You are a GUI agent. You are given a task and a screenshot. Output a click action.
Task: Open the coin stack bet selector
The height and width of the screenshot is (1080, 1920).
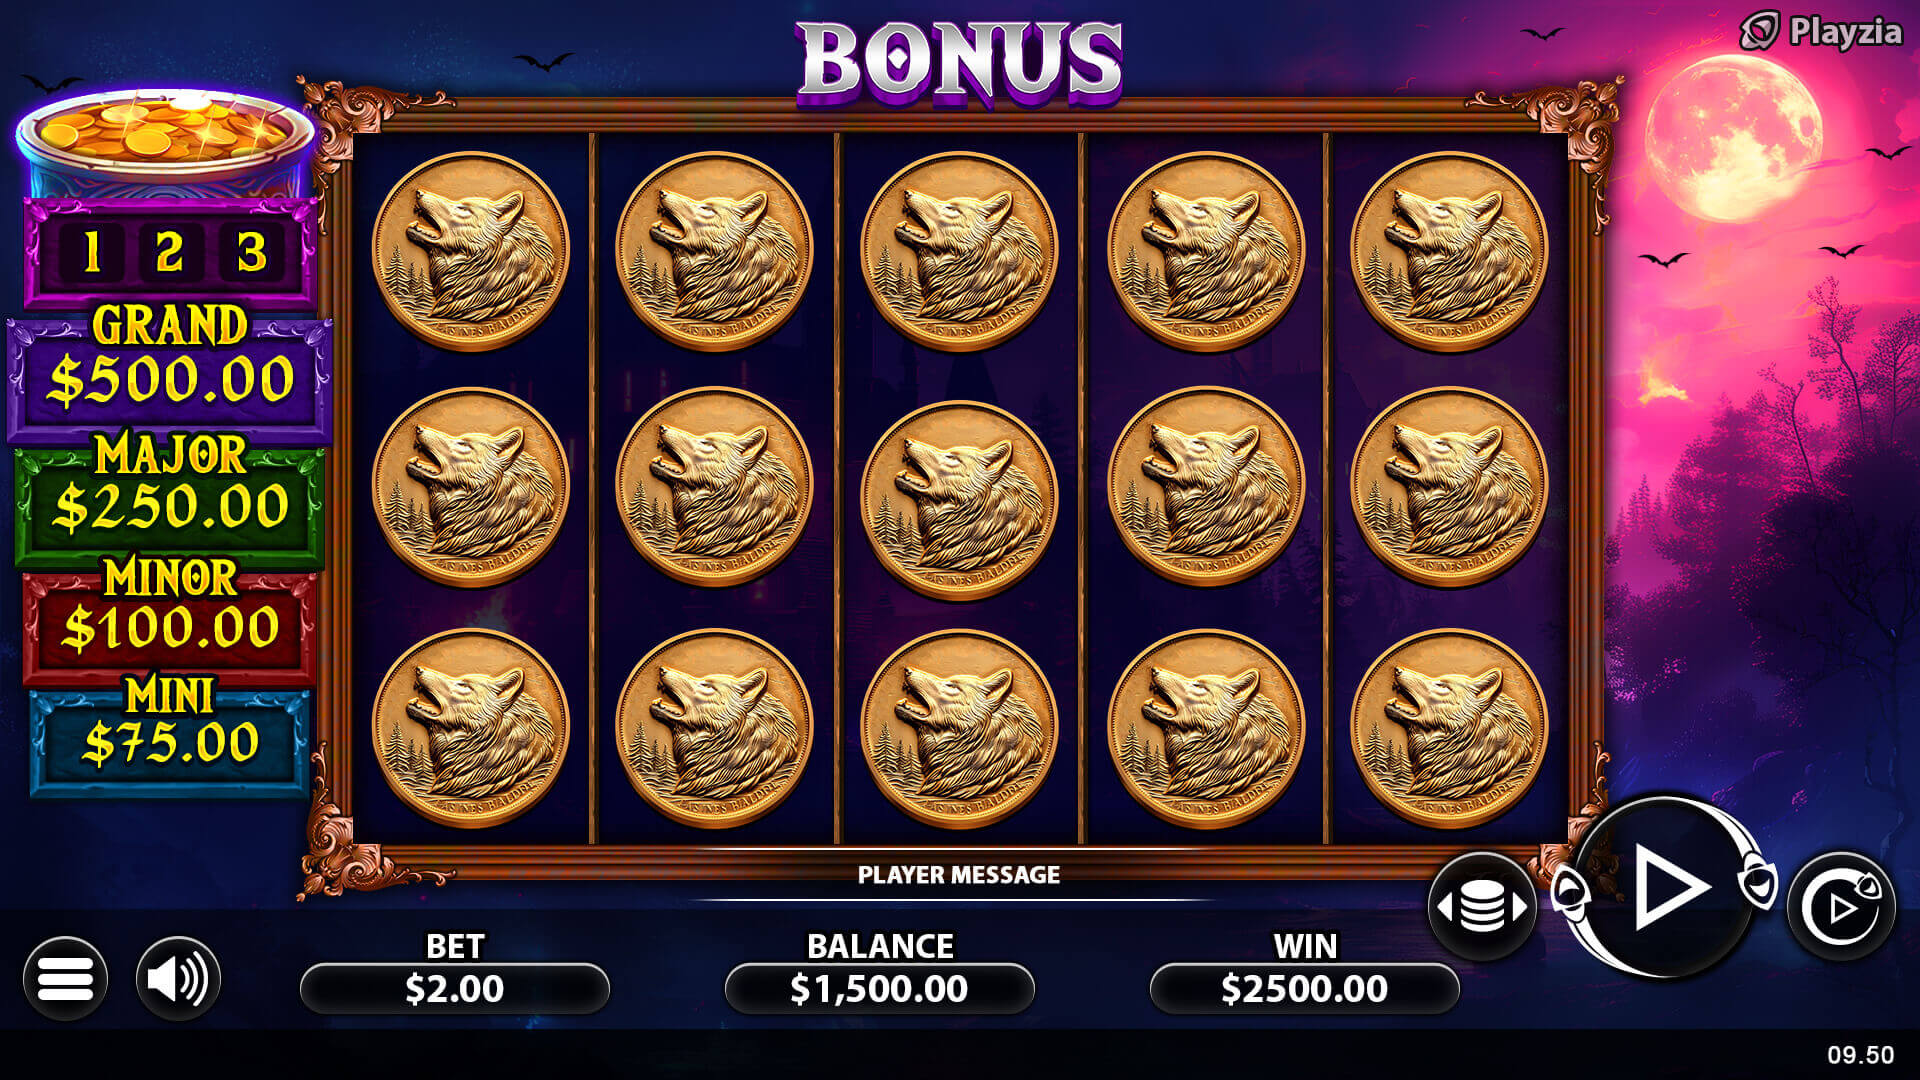coord(1482,907)
